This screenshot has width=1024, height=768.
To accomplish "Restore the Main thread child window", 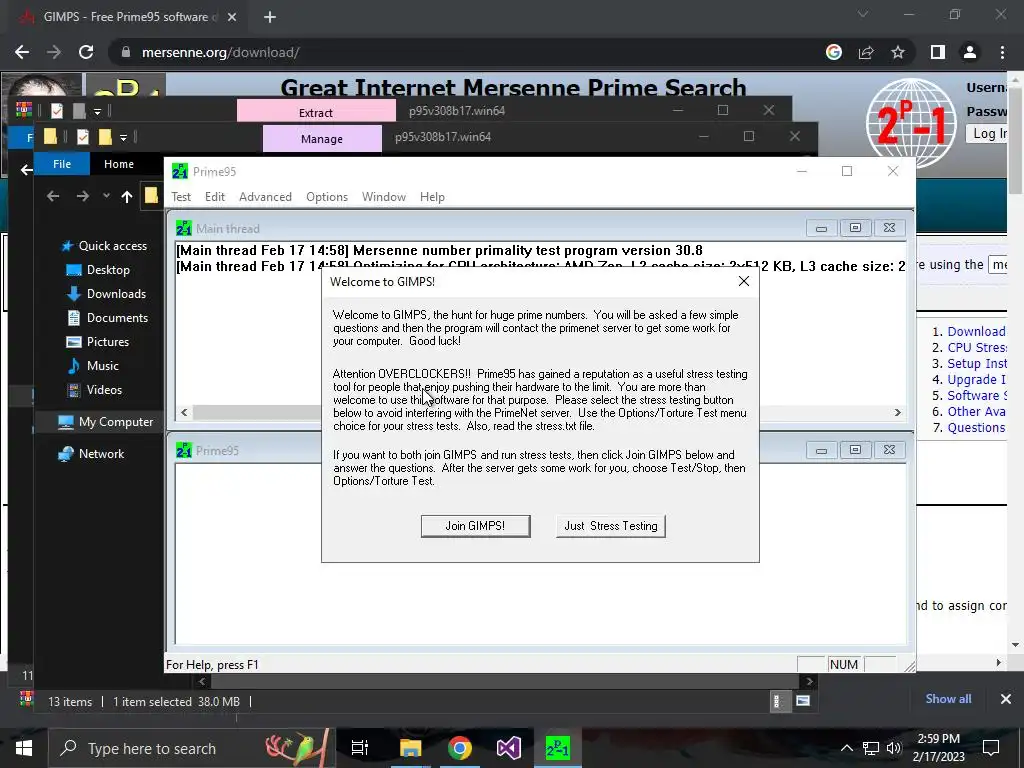I will [856, 228].
